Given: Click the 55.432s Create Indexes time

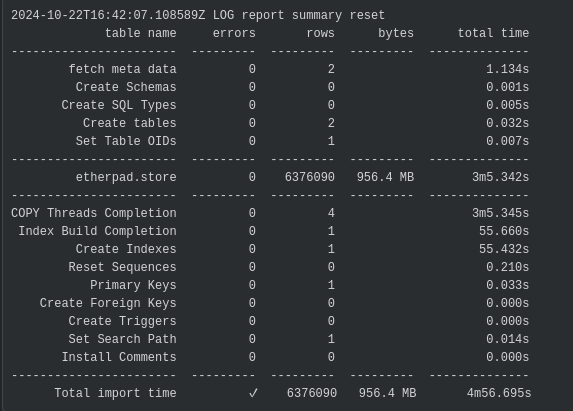Looking at the screenshot, I should click(504, 249).
